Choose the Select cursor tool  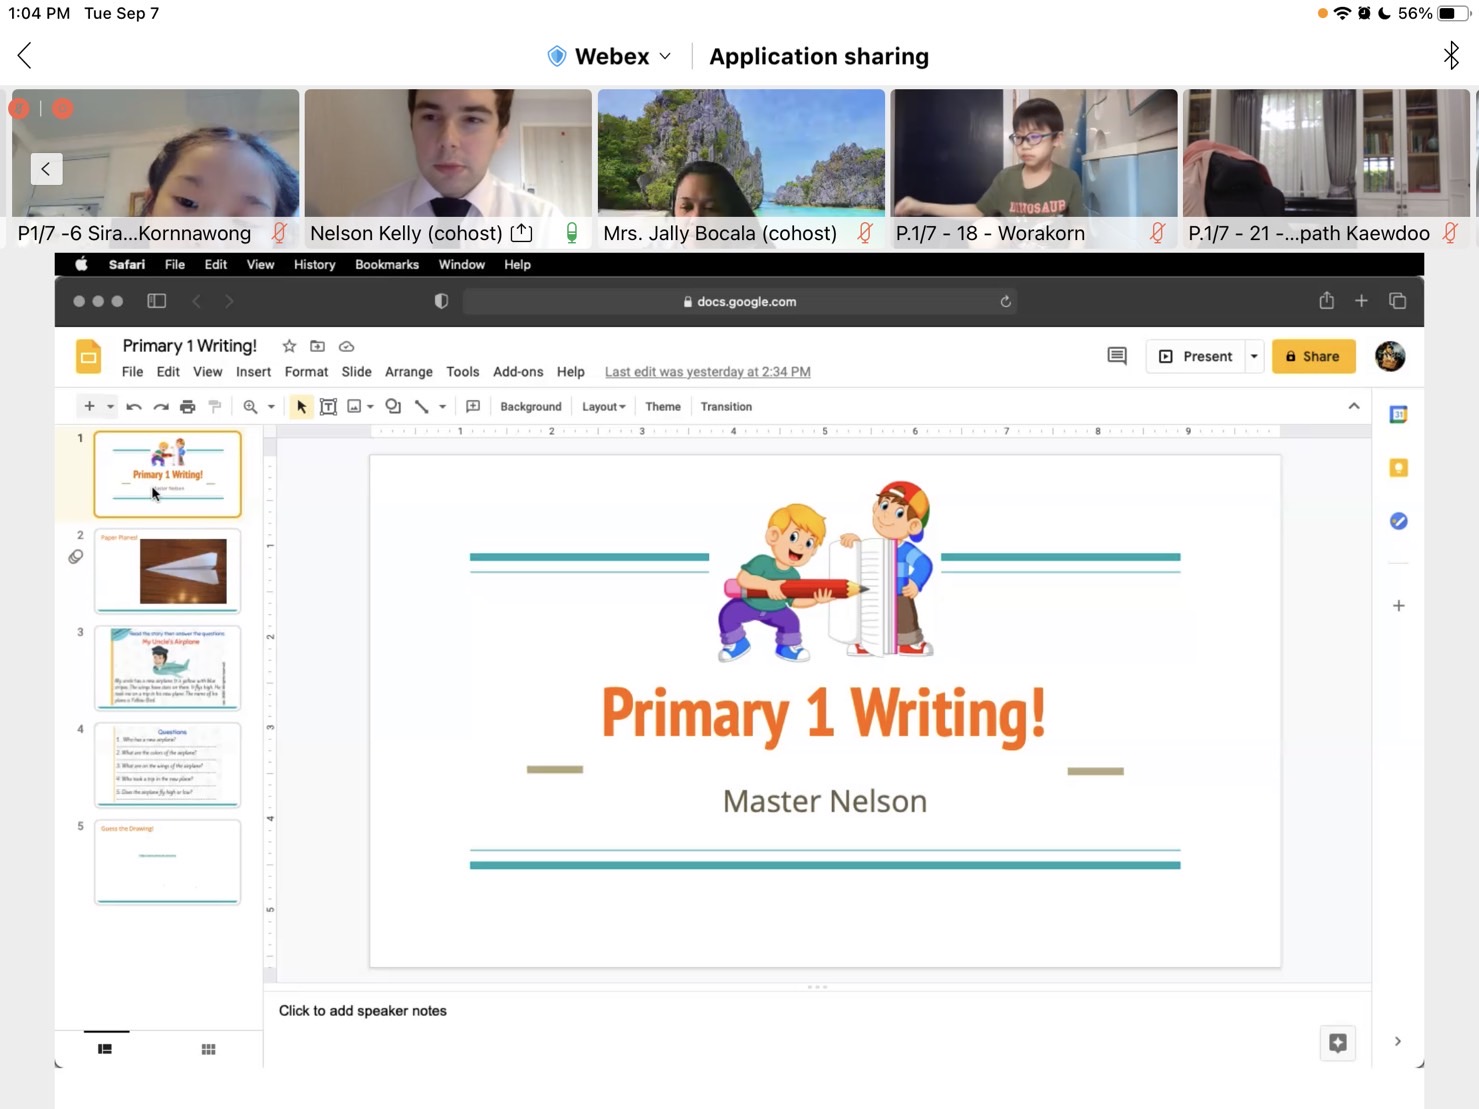(x=301, y=407)
